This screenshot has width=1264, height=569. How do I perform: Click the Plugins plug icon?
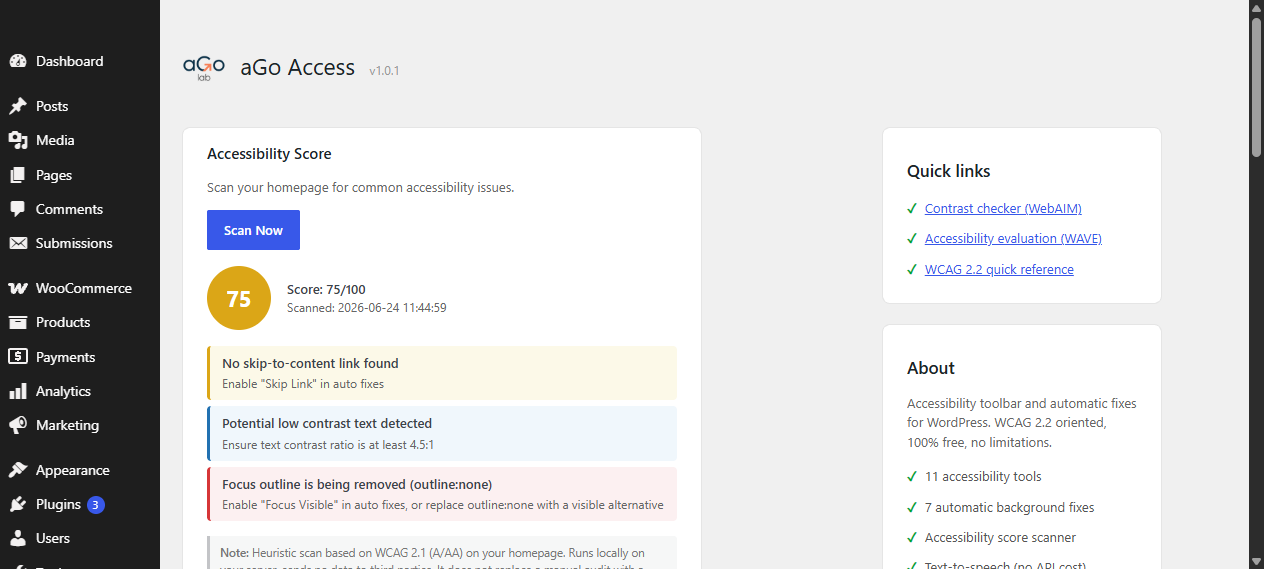point(18,504)
